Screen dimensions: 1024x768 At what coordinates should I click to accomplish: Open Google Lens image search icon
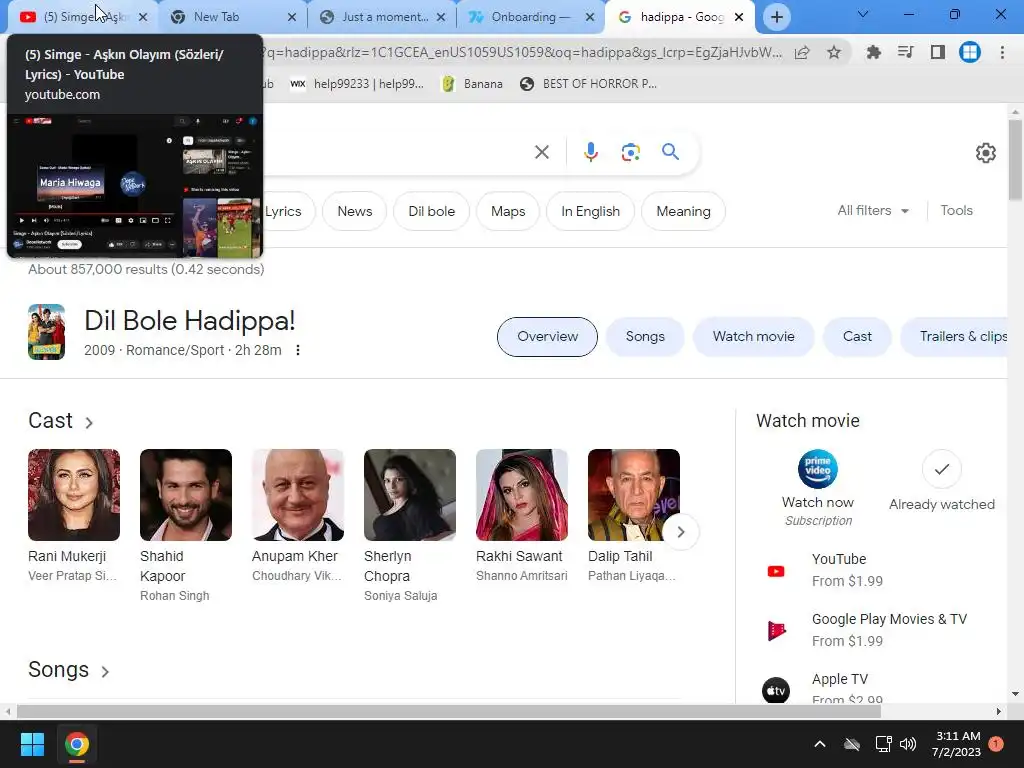click(630, 152)
